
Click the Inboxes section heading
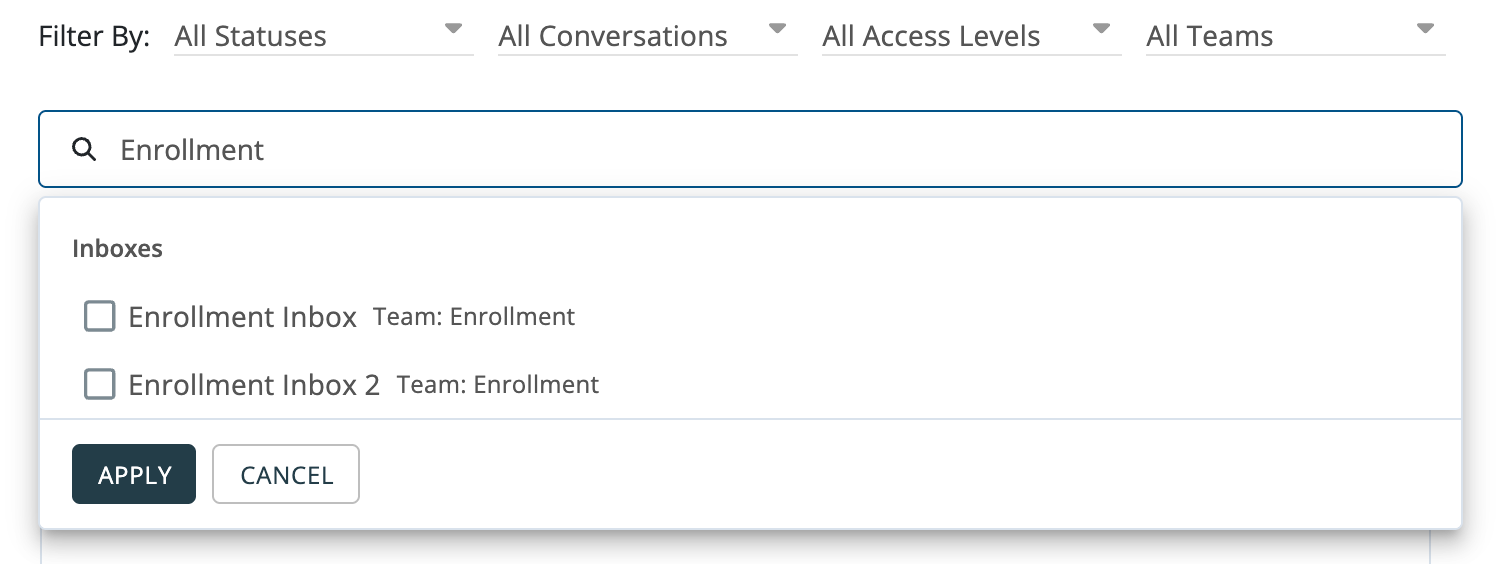[x=117, y=249]
